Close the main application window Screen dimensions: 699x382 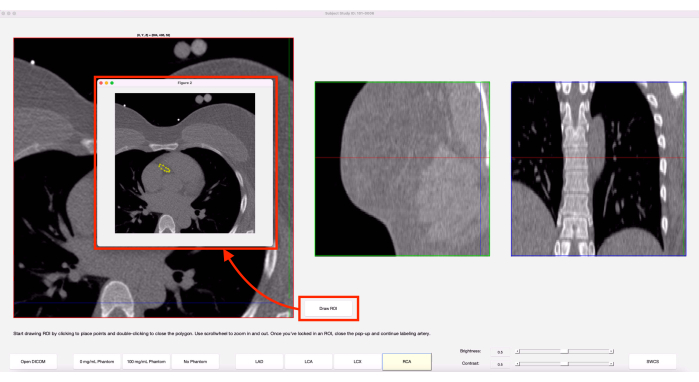click(x=3, y=13)
